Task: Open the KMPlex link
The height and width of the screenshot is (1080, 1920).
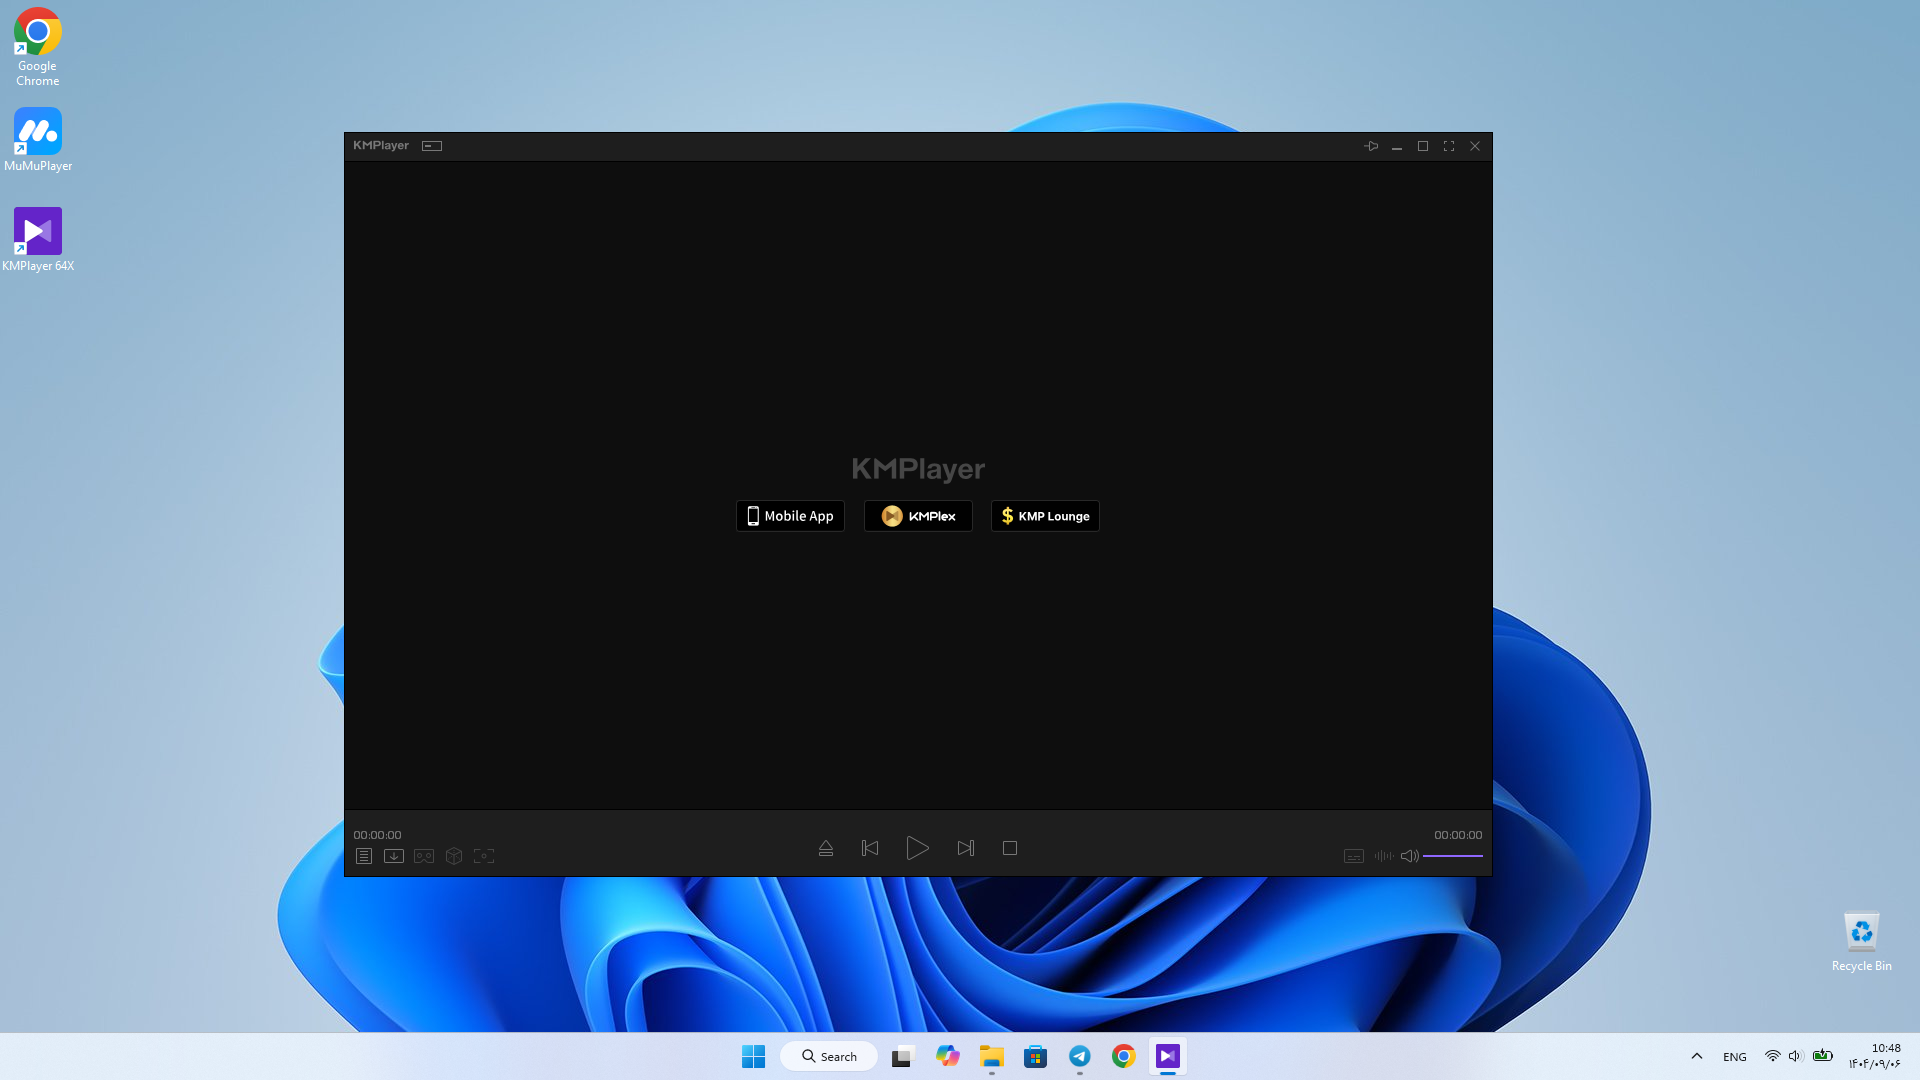Action: (x=918, y=516)
